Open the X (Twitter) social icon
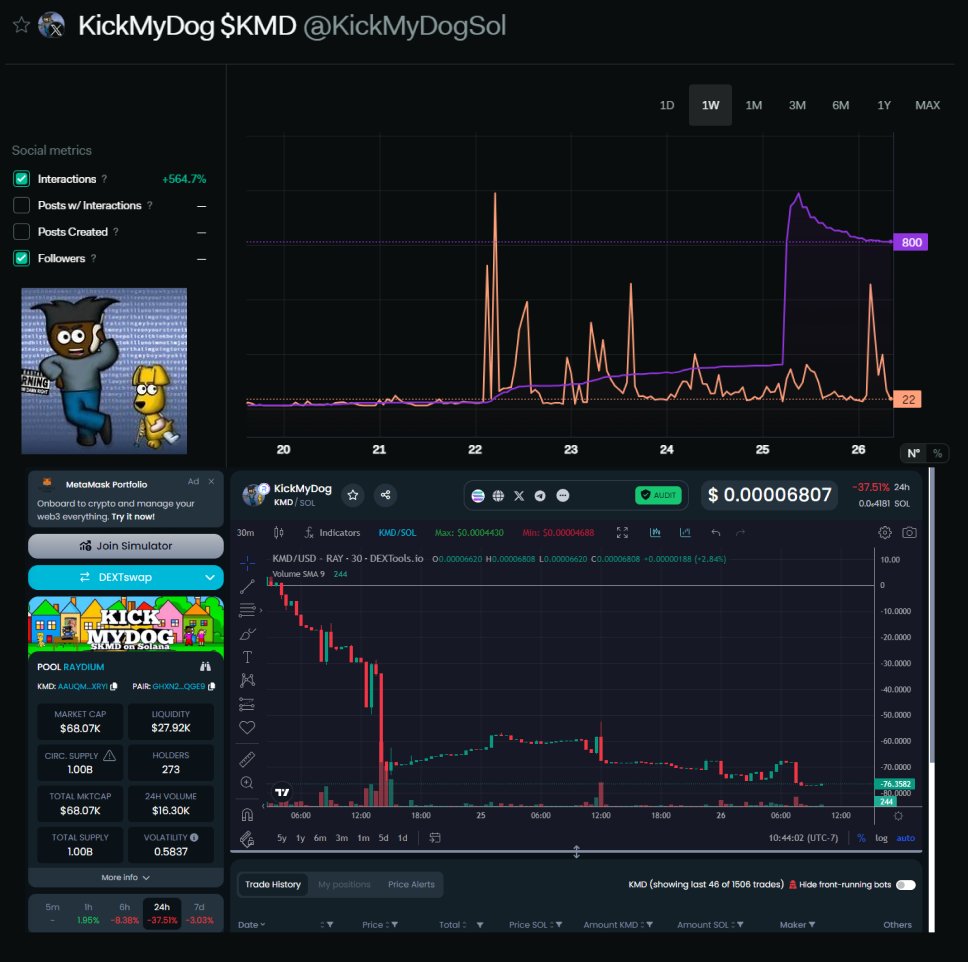Image resolution: width=968 pixels, height=962 pixels. click(x=519, y=495)
